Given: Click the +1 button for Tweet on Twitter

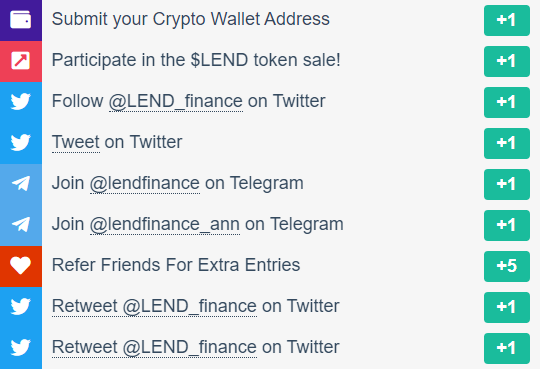Looking at the screenshot, I should [507, 143].
